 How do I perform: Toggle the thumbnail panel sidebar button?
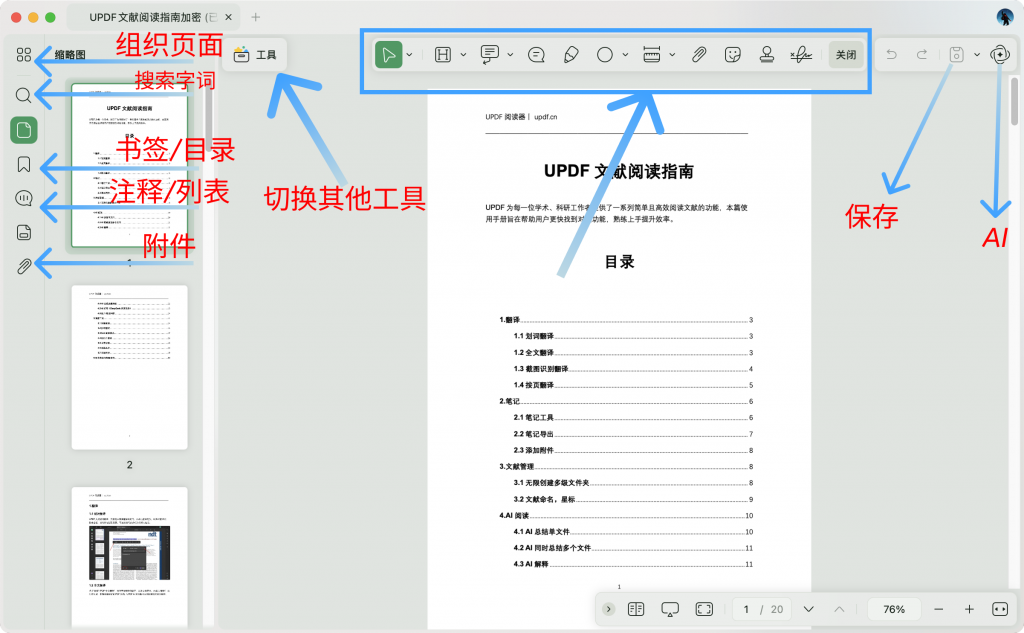tap(25, 130)
